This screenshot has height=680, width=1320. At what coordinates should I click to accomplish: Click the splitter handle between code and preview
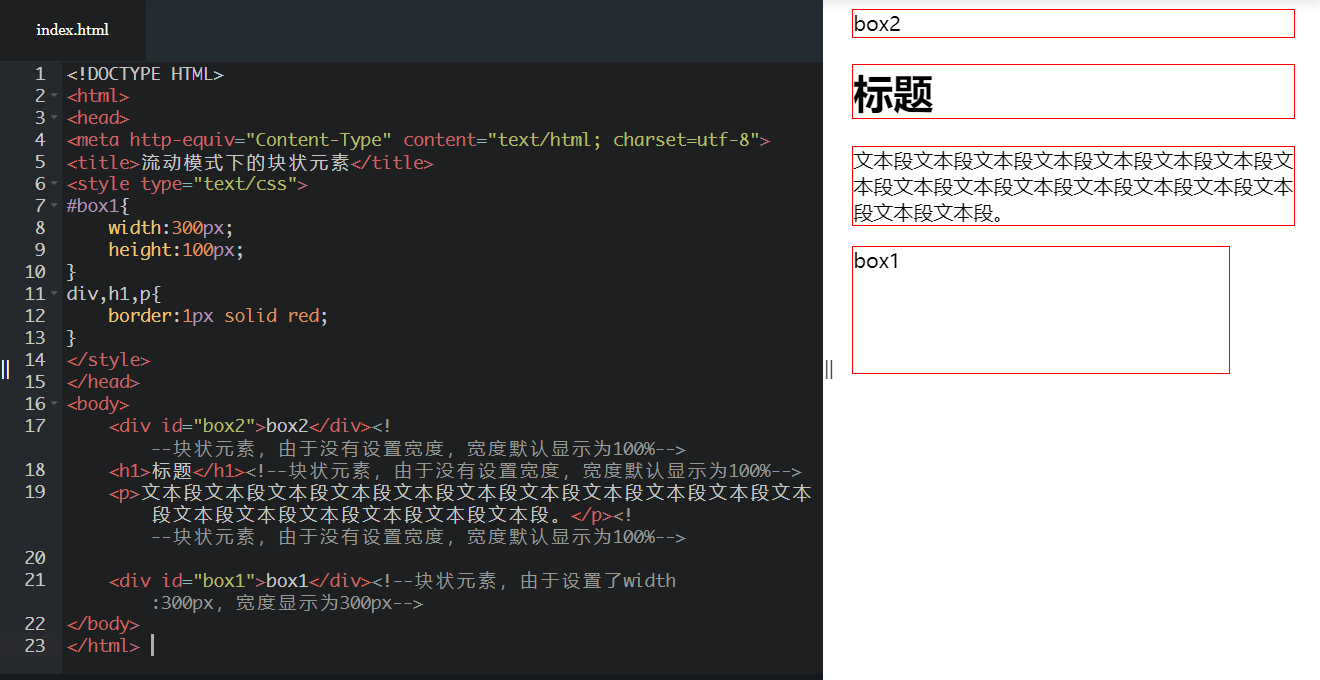[x=829, y=369]
